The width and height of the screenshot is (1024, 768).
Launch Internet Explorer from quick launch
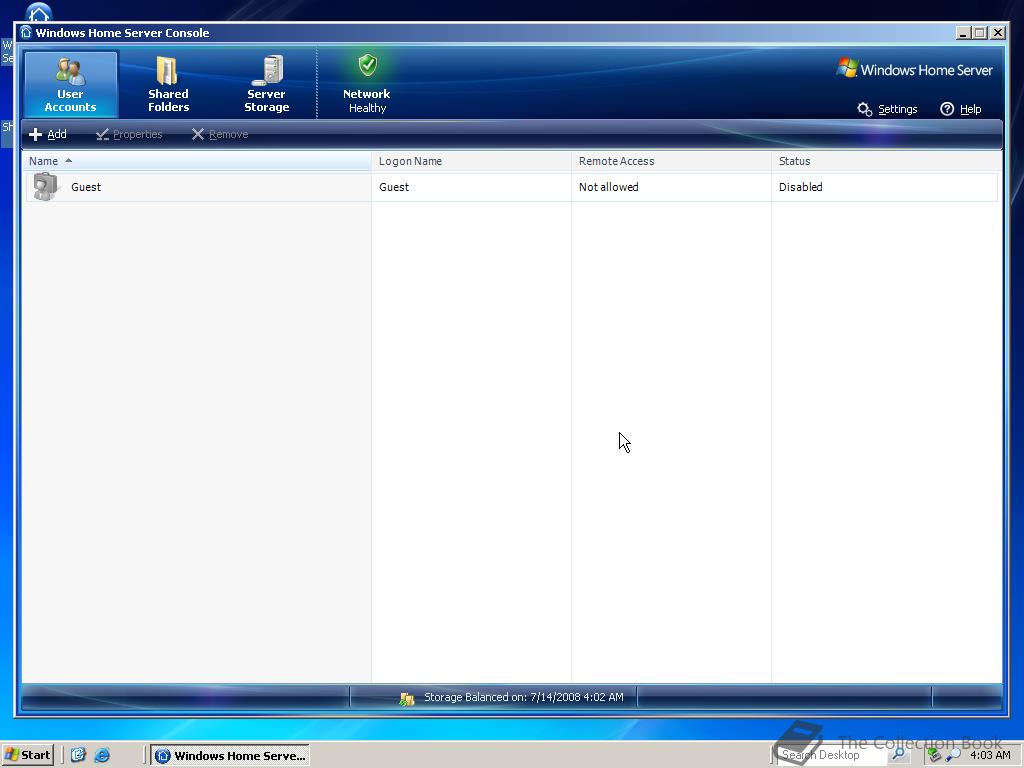click(x=102, y=755)
